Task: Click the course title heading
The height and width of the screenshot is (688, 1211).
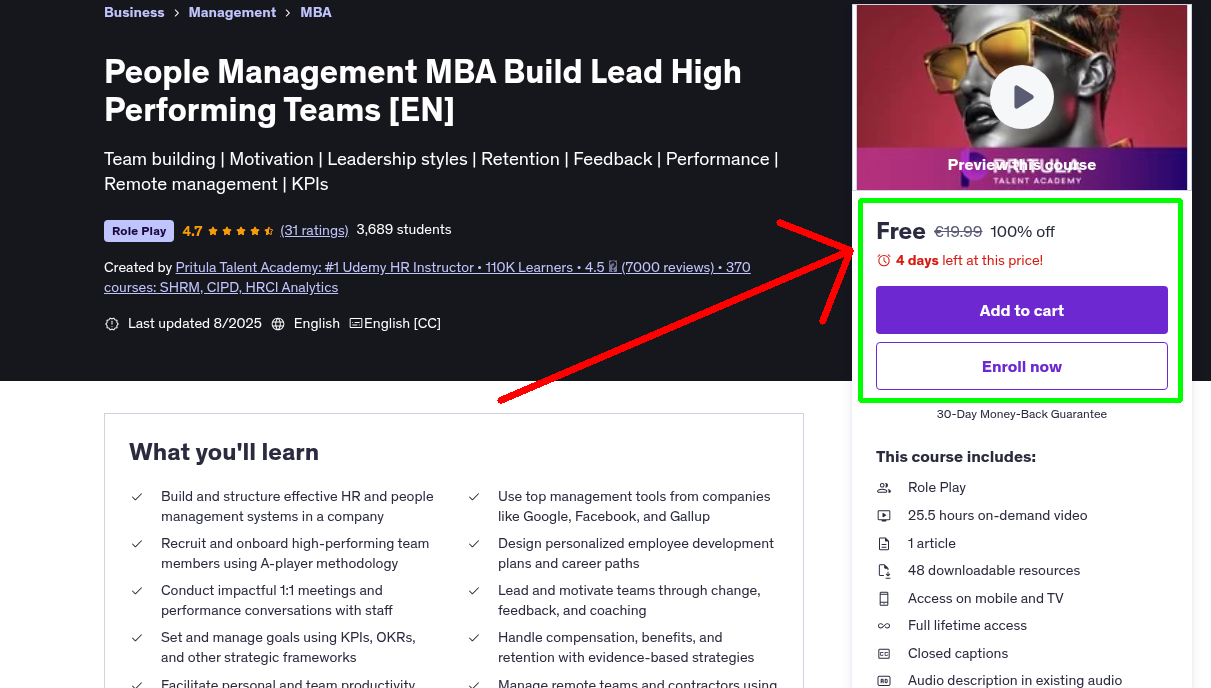Action: pyautogui.click(x=423, y=90)
